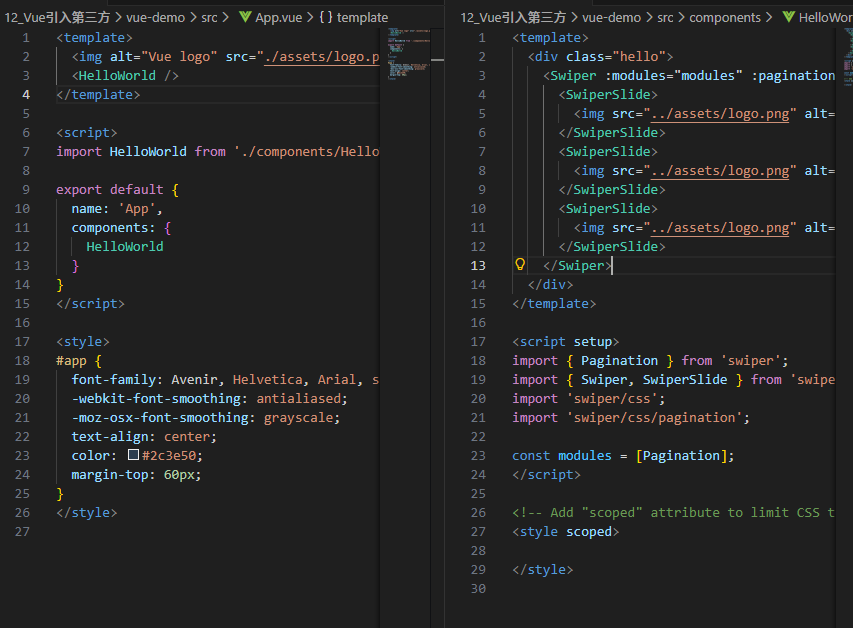The width and height of the screenshot is (853, 628).
Task: Click the HelloWorld tag in App.vue template
Action: point(125,75)
